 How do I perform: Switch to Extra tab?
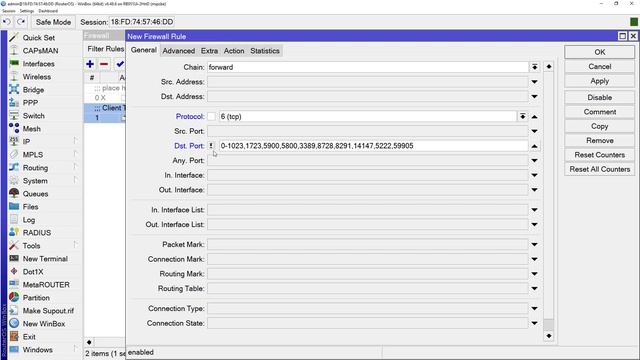209,51
